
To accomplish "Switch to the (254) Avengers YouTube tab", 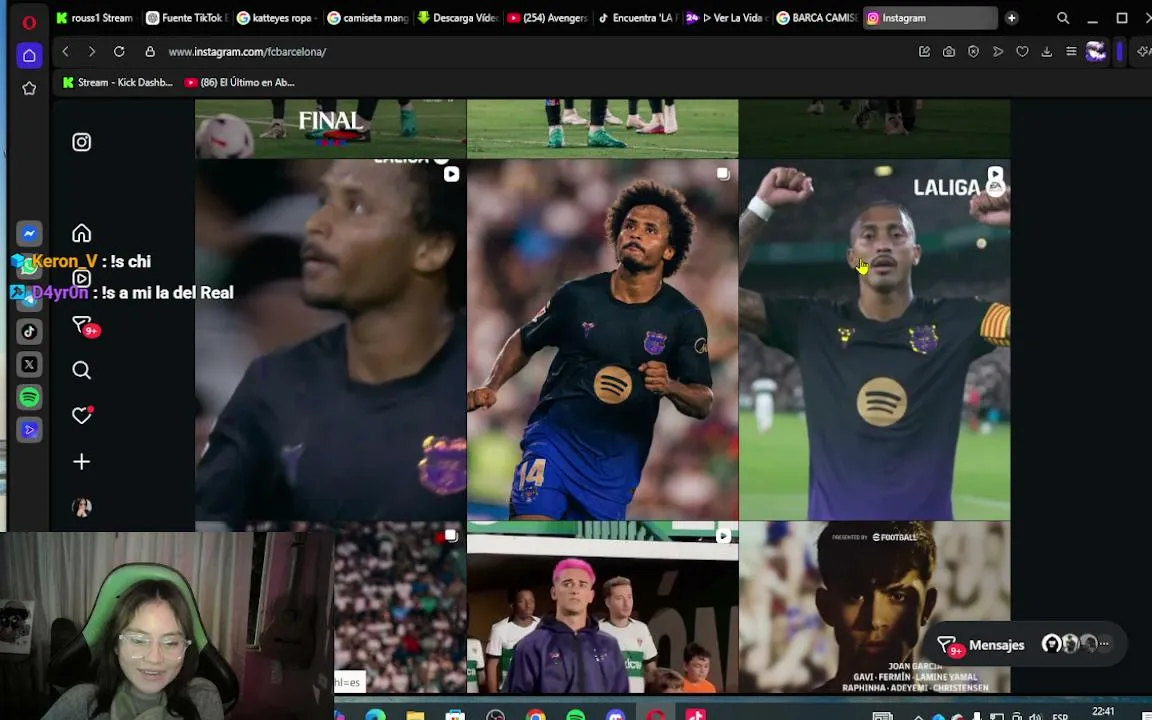I will point(547,18).
